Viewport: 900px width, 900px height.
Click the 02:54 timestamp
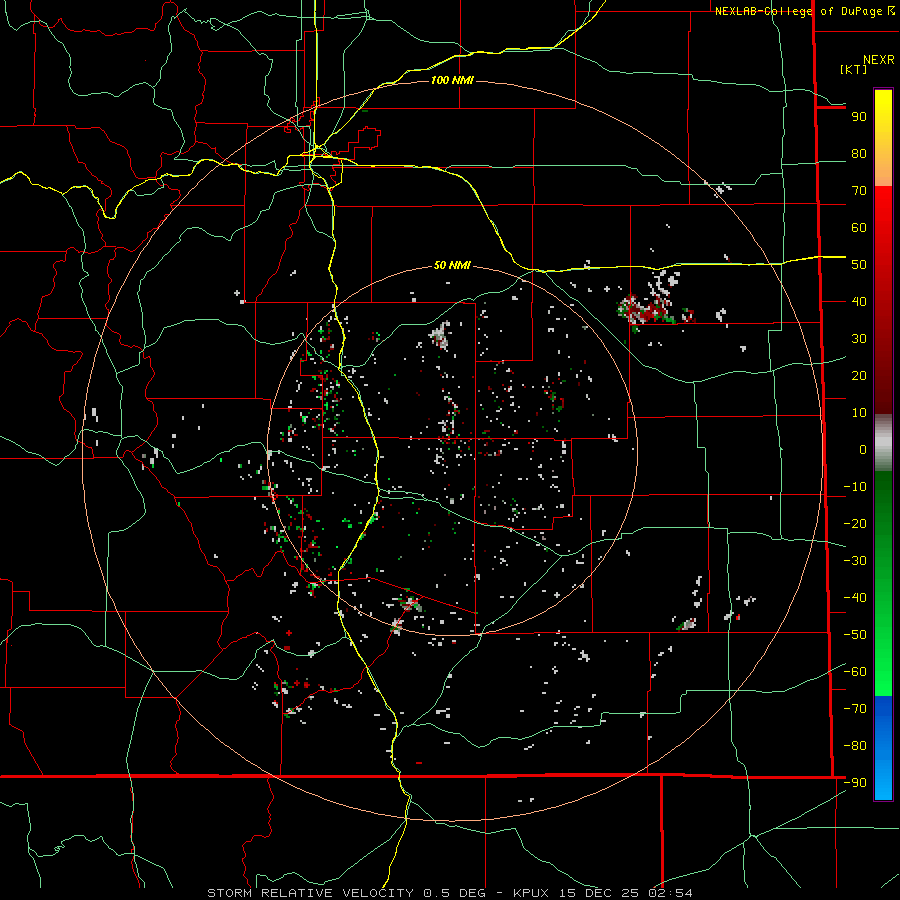[x=670, y=893]
